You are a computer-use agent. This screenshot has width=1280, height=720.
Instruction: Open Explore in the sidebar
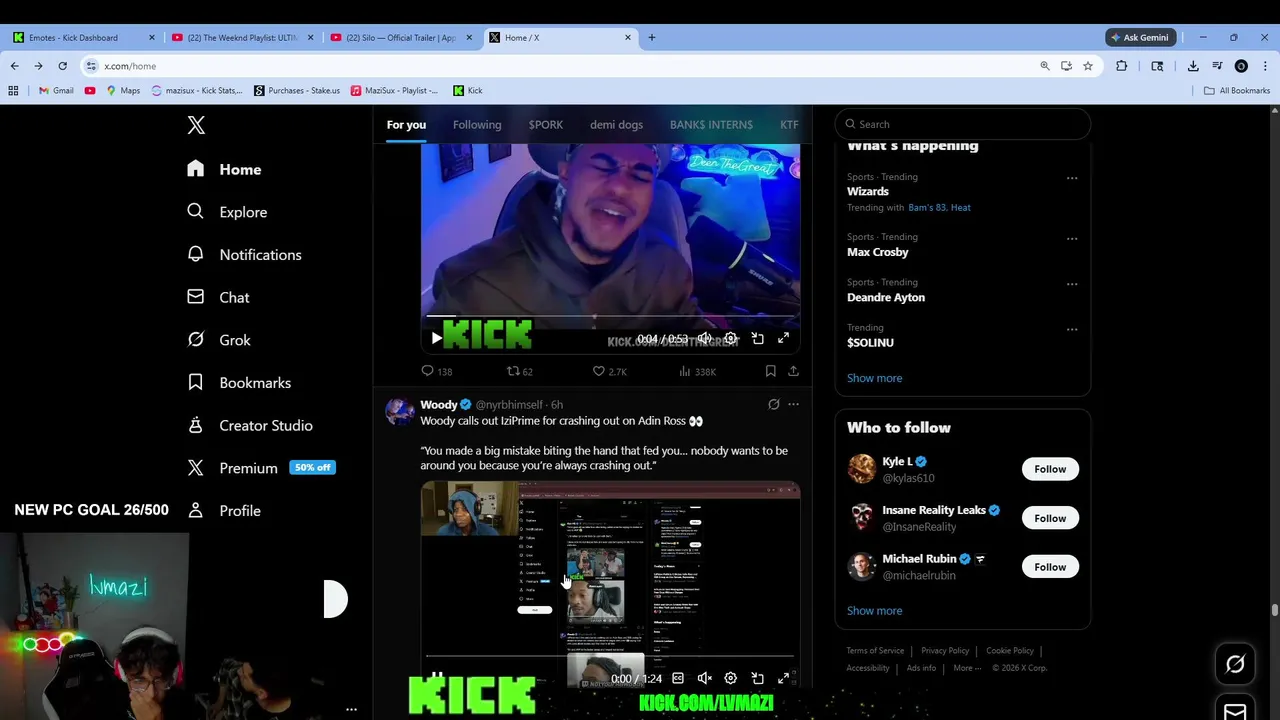pos(227,212)
